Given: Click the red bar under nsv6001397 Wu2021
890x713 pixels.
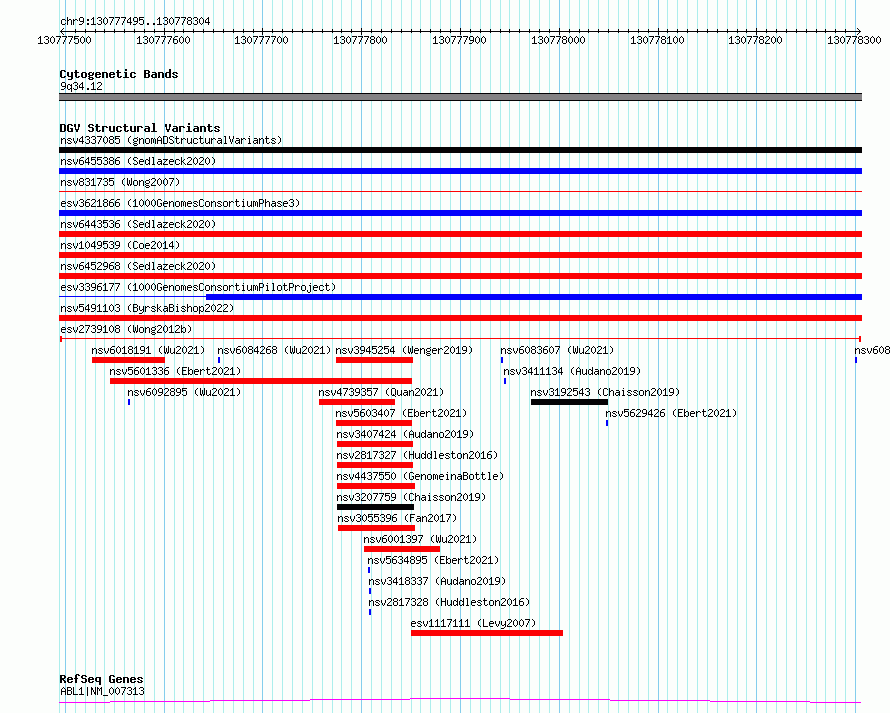Looking at the screenshot, I should (402, 549).
